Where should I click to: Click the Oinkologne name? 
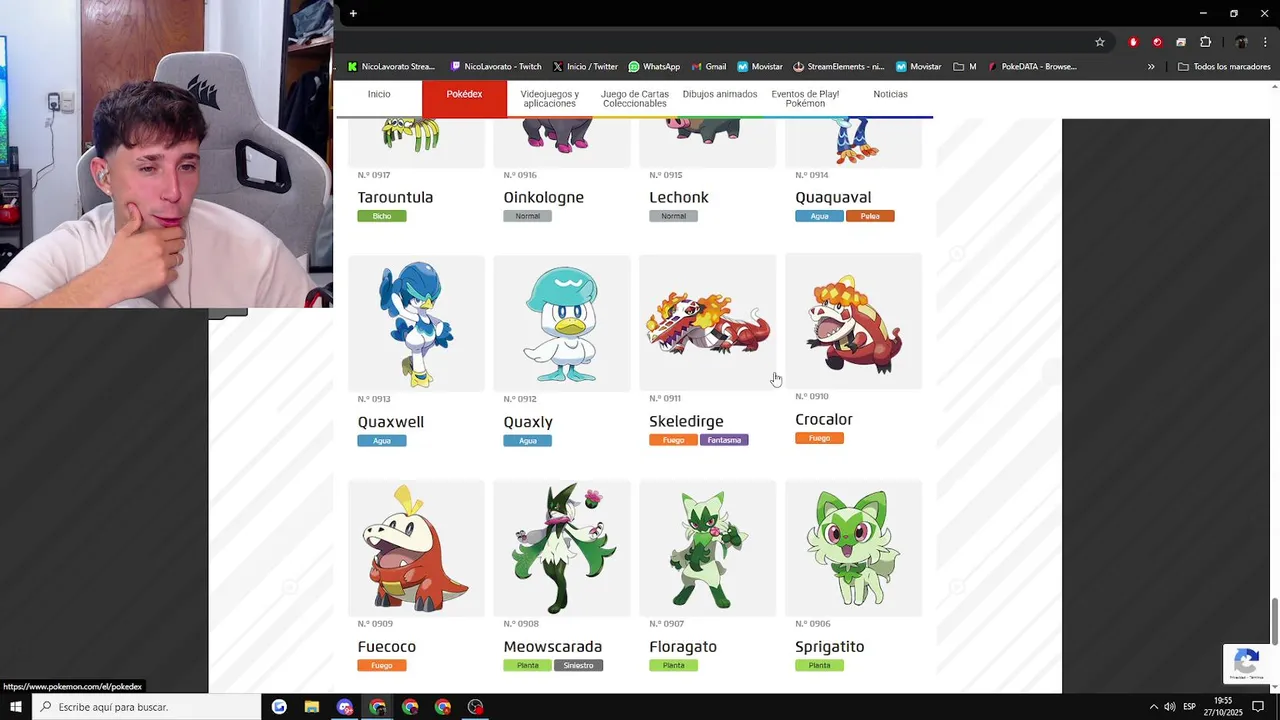543,197
